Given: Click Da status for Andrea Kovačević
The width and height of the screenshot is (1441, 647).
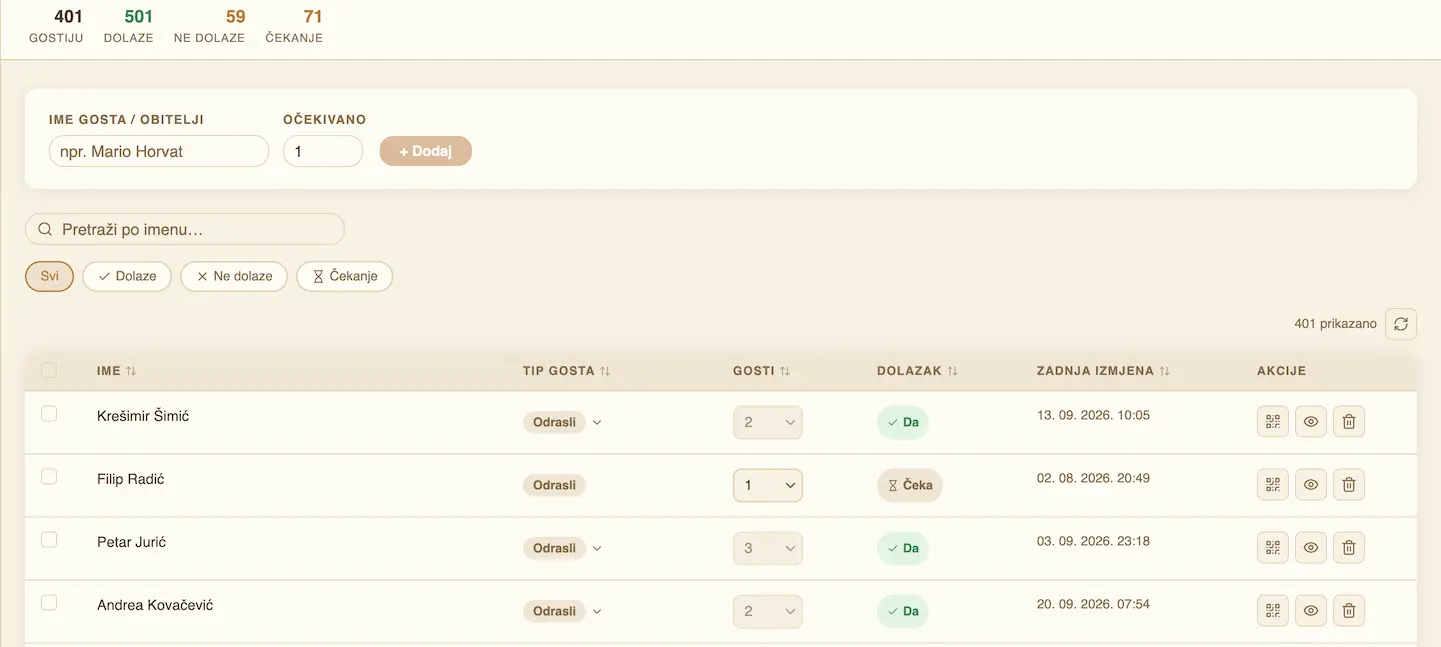Looking at the screenshot, I should click(903, 611).
